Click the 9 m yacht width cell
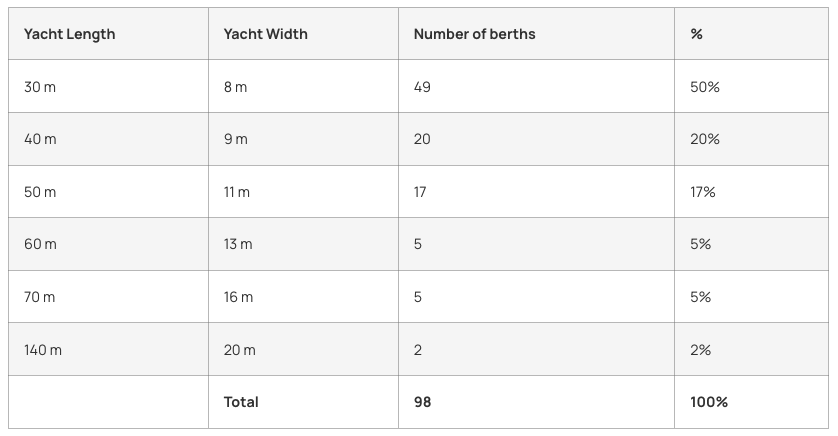The height and width of the screenshot is (436, 838). coord(235,139)
